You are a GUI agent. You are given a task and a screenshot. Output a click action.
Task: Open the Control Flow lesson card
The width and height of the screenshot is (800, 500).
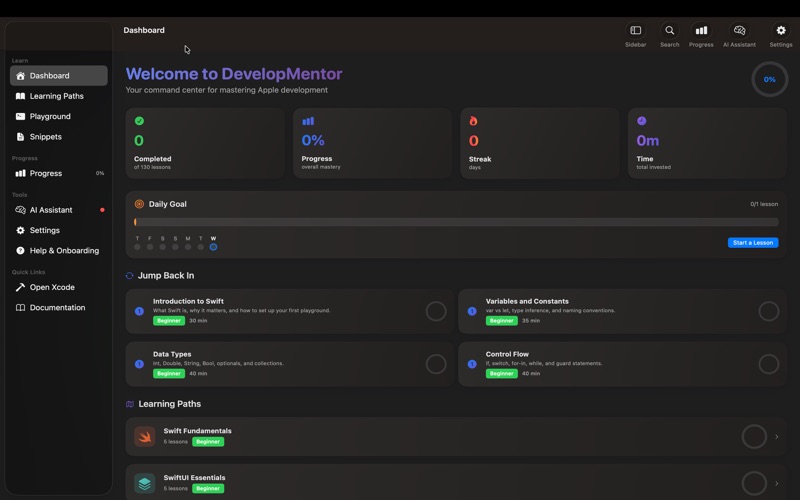[x=622, y=364]
